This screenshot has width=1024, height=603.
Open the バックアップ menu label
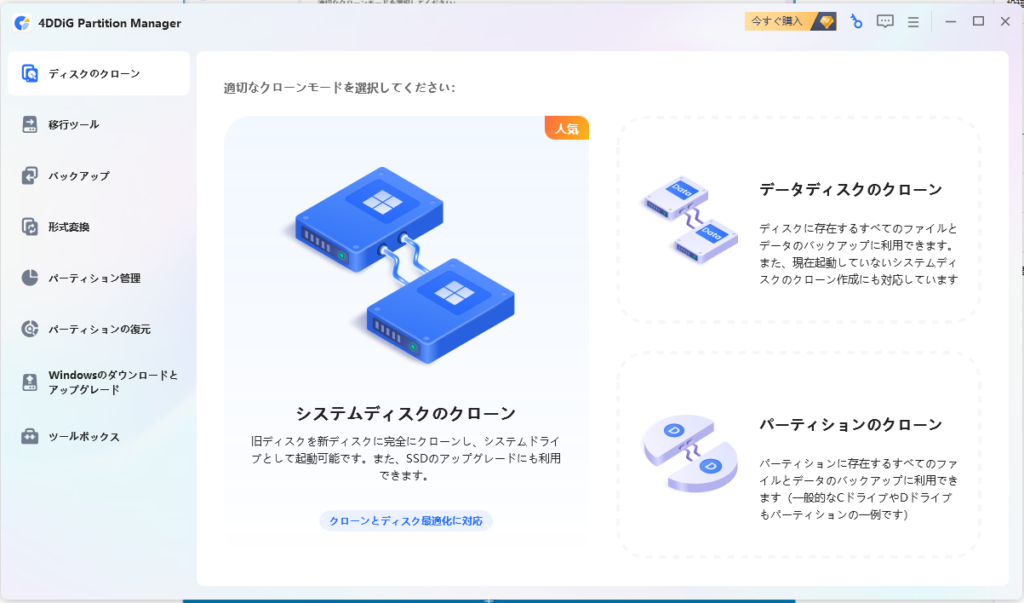click(x=79, y=176)
